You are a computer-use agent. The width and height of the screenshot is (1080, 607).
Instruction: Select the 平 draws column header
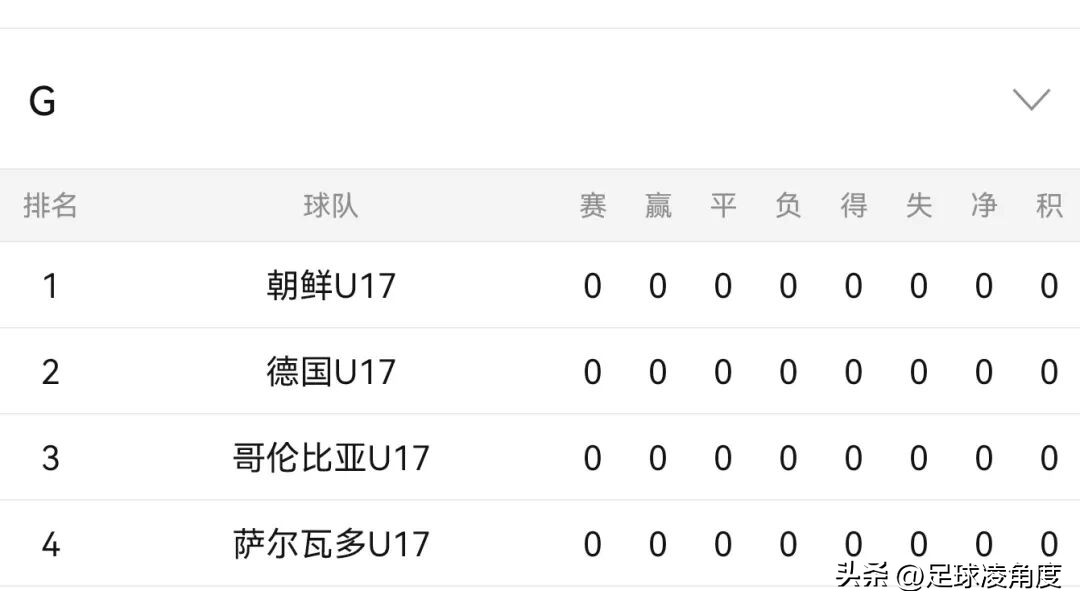click(x=723, y=205)
